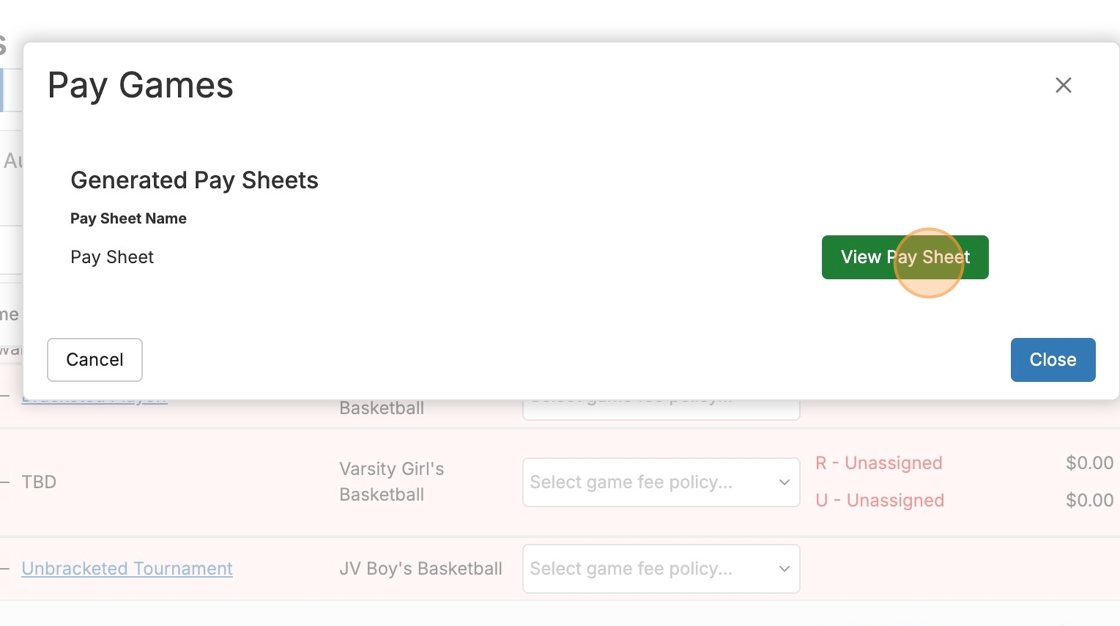This screenshot has width=1120, height=626.
Task: Click the $0.00 fee beside R - Unassigned
Action: coord(1089,463)
